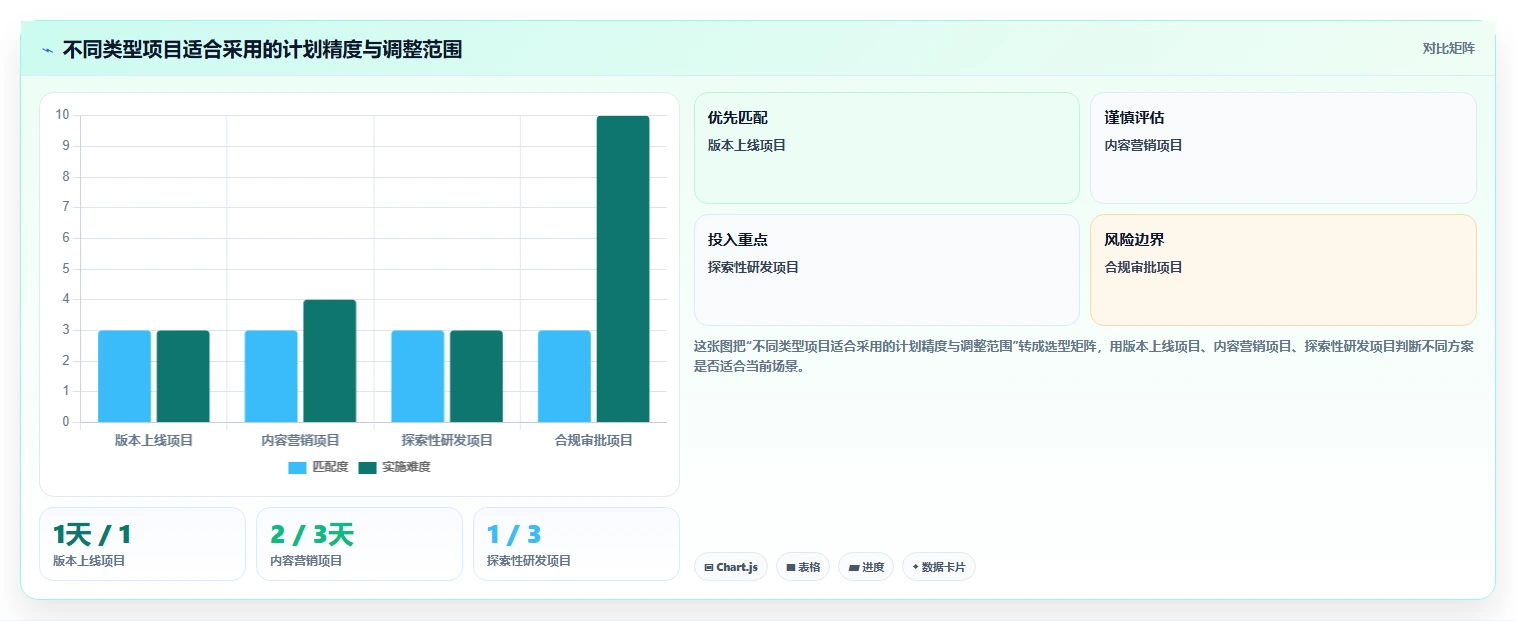The width and height of the screenshot is (1516, 621).
Task: Click the 合规审批项目 匹配度 blue bar
Action: tap(564, 376)
